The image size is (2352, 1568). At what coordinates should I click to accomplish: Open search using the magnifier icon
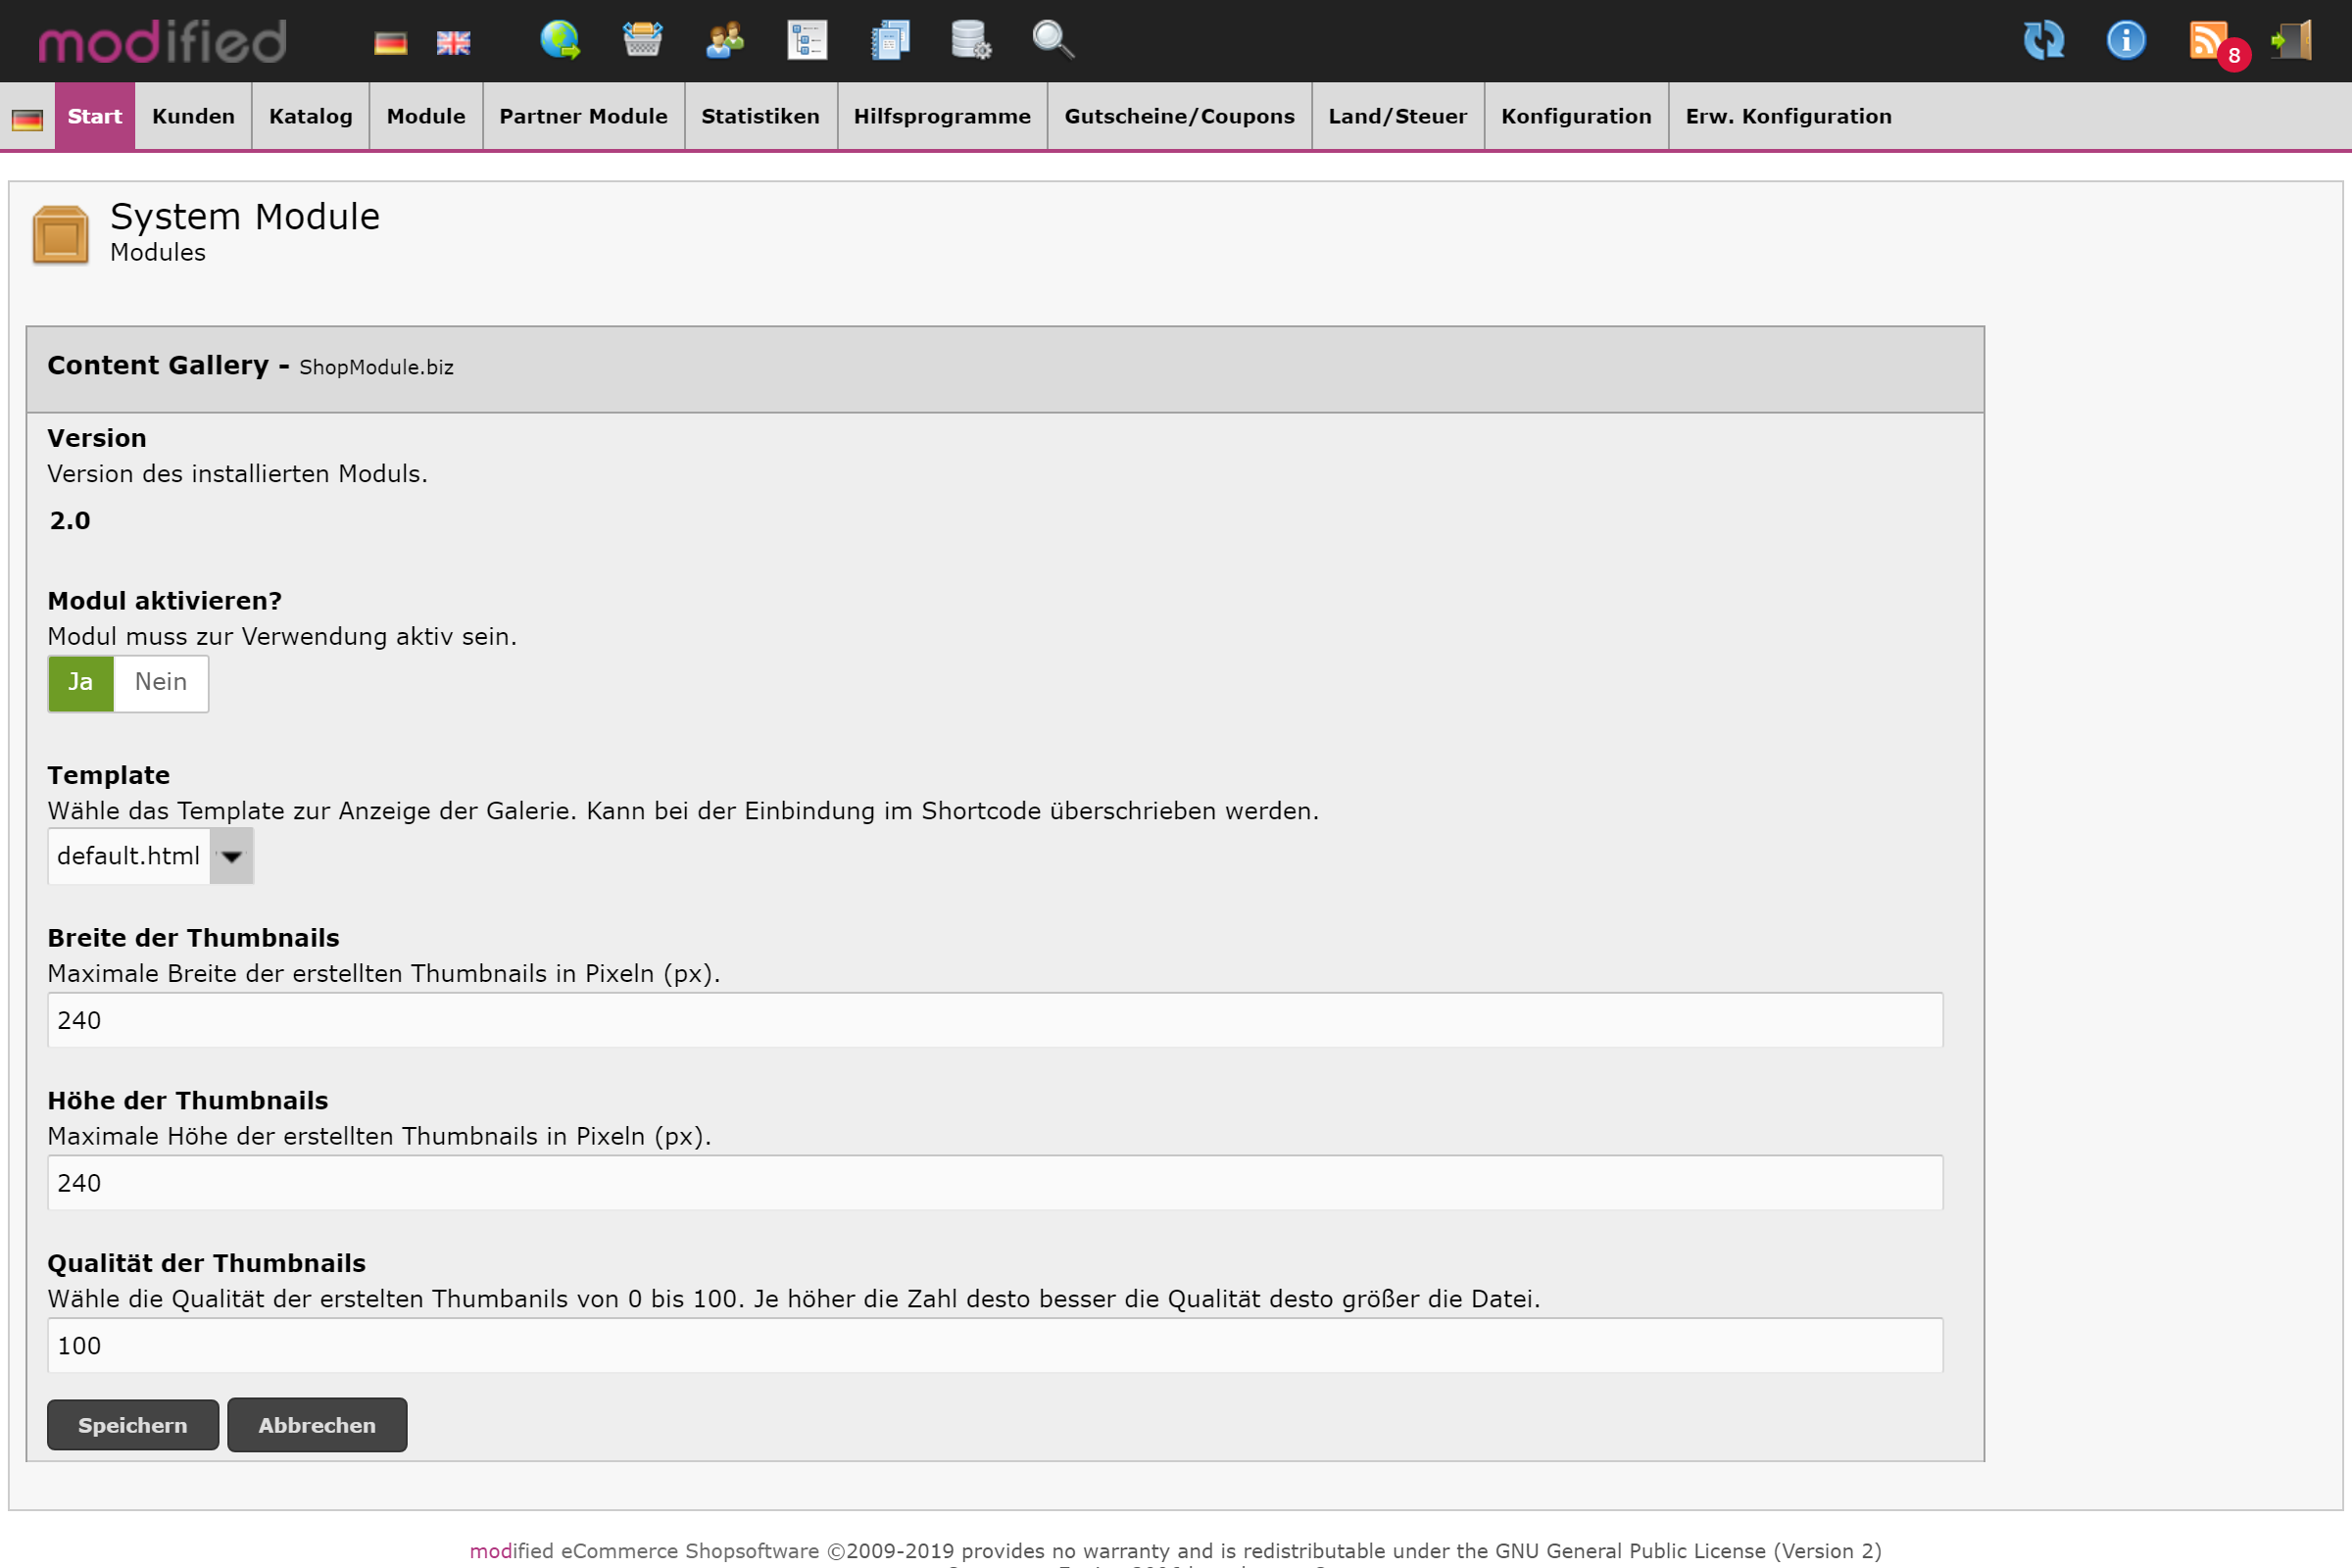1051,41
